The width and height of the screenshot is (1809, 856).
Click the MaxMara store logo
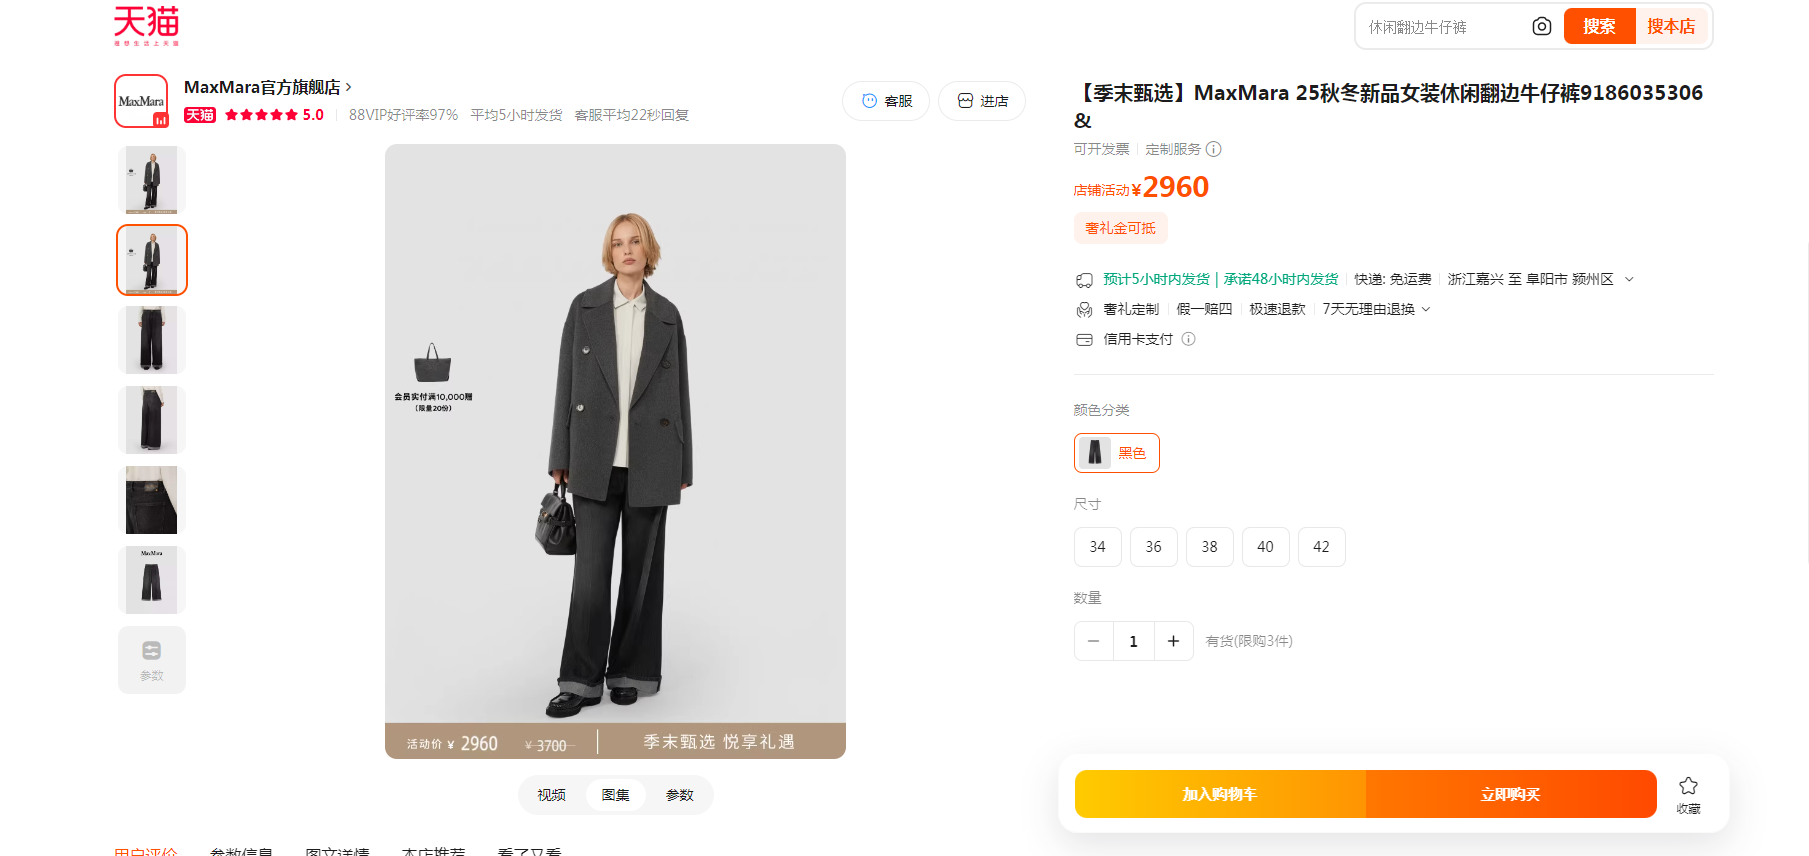[x=141, y=101]
